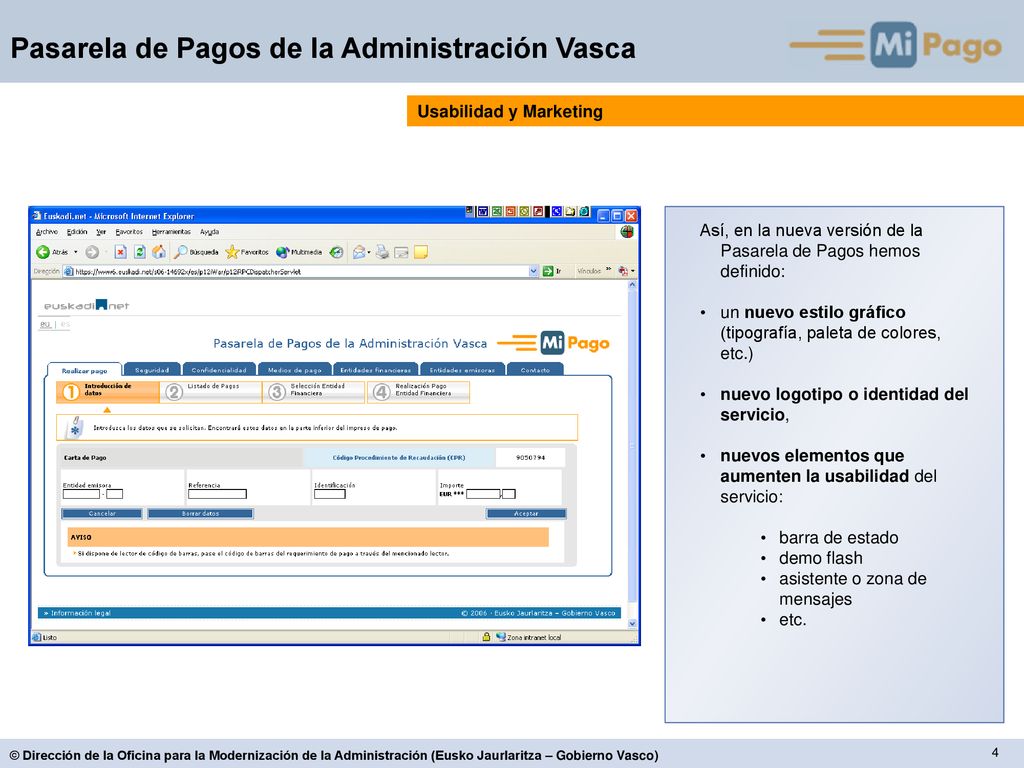The width and height of the screenshot is (1024, 768).
Task: Click the grey Forward arrow button
Action: tap(92, 252)
